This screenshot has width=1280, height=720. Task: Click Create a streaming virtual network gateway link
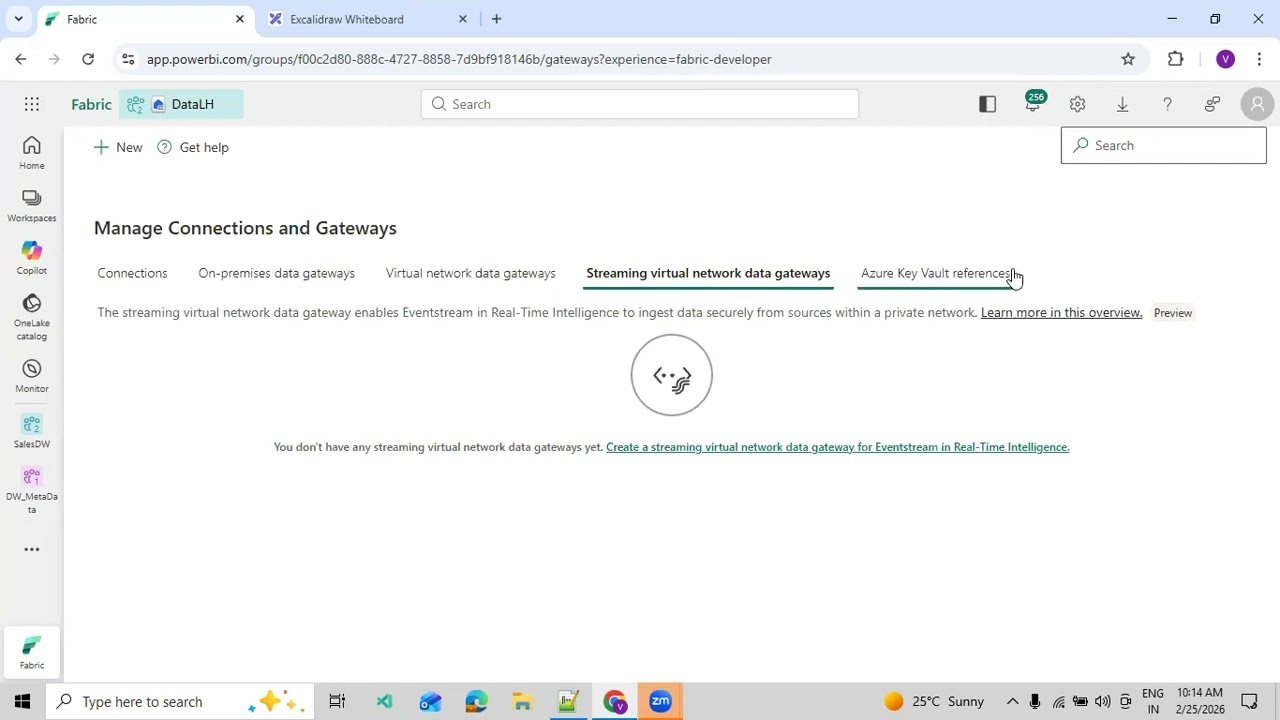coord(837,447)
